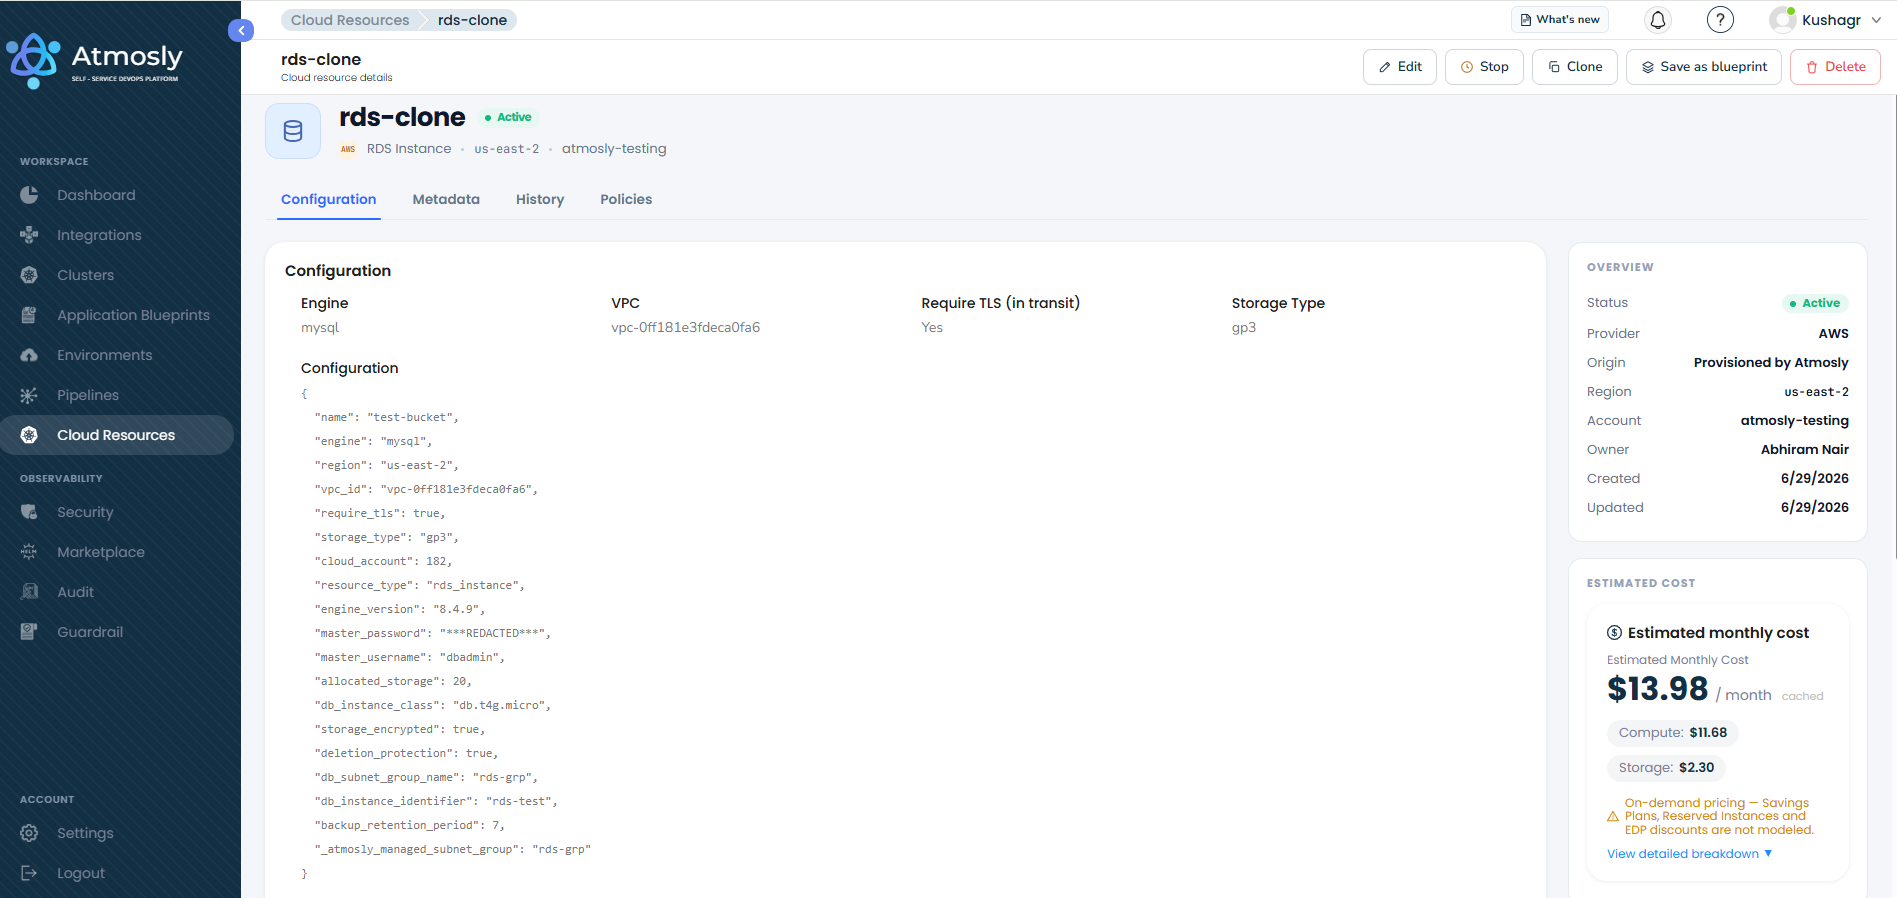The image size is (1897, 898).
Task: Expand View detailed breakdown
Action: pyautogui.click(x=1689, y=854)
